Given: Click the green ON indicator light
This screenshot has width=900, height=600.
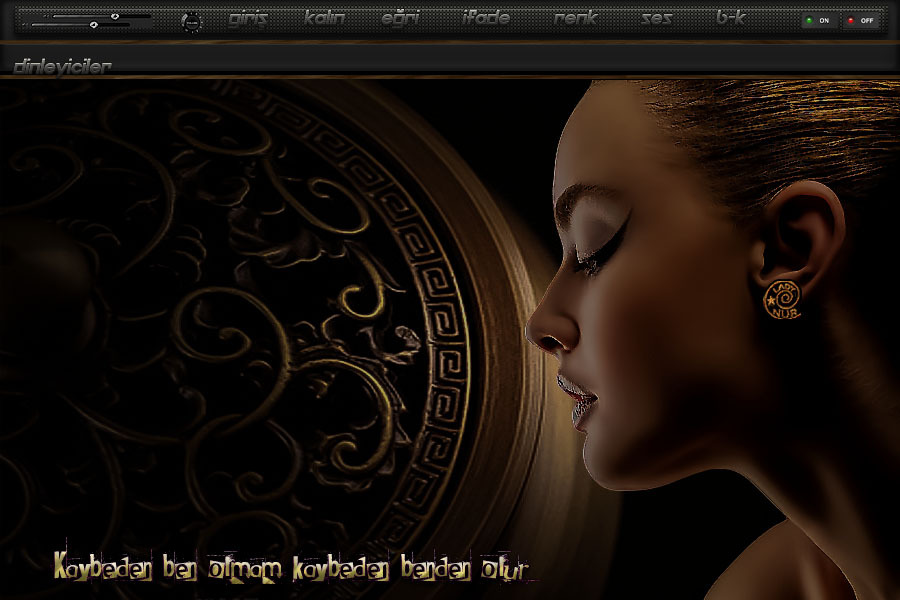Looking at the screenshot, I should 808,20.
